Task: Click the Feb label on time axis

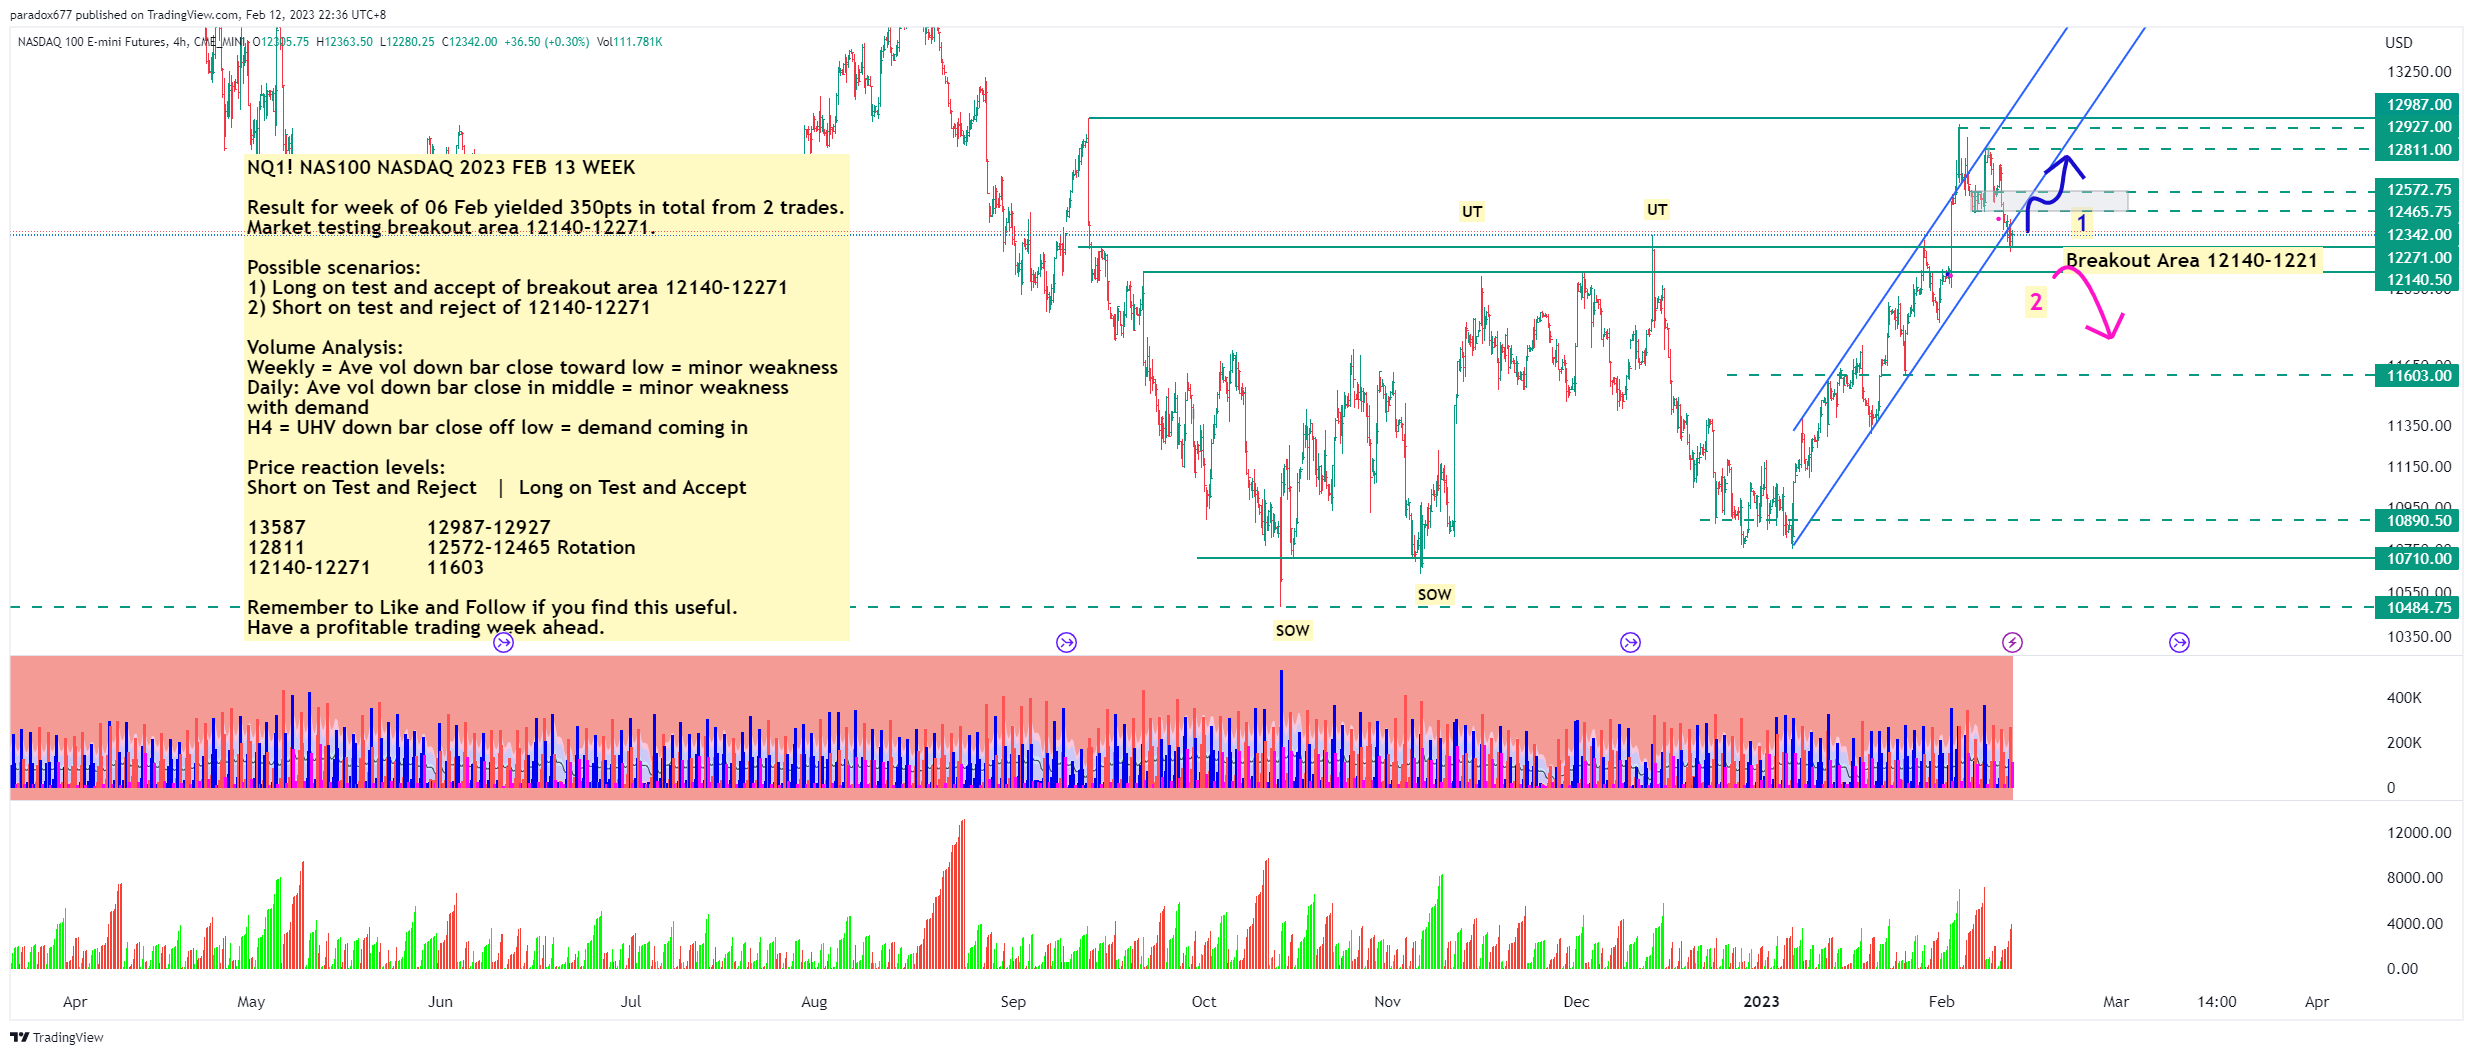Action: 1941,1002
